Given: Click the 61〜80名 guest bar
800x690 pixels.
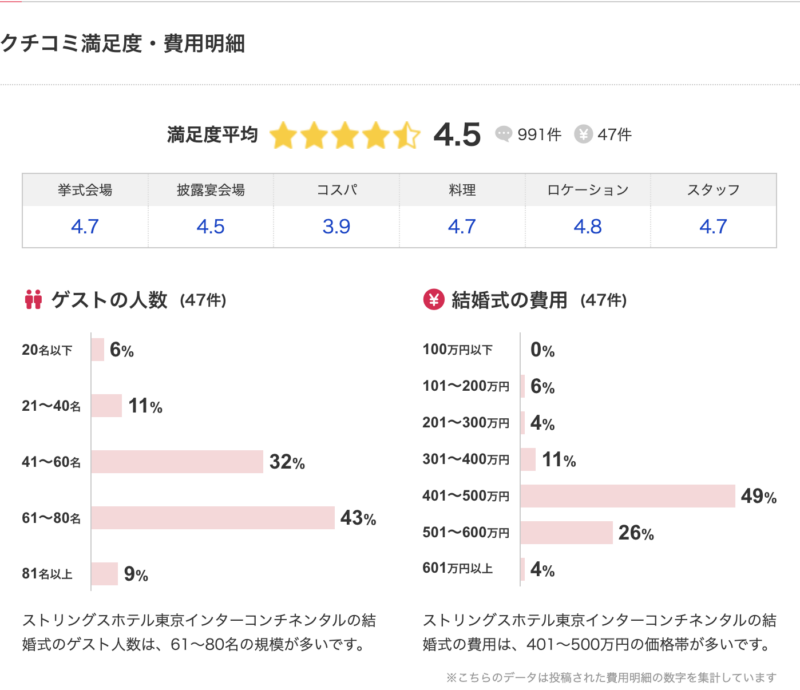Looking at the screenshot, I should [x=213, y=518].
